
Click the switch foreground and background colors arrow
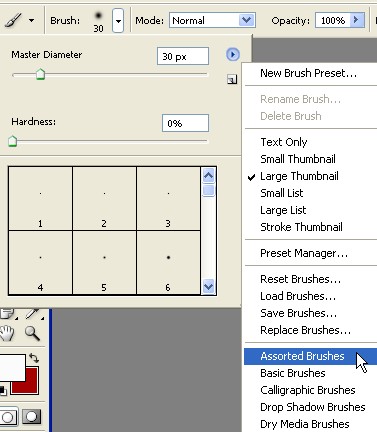pos(34,358)
